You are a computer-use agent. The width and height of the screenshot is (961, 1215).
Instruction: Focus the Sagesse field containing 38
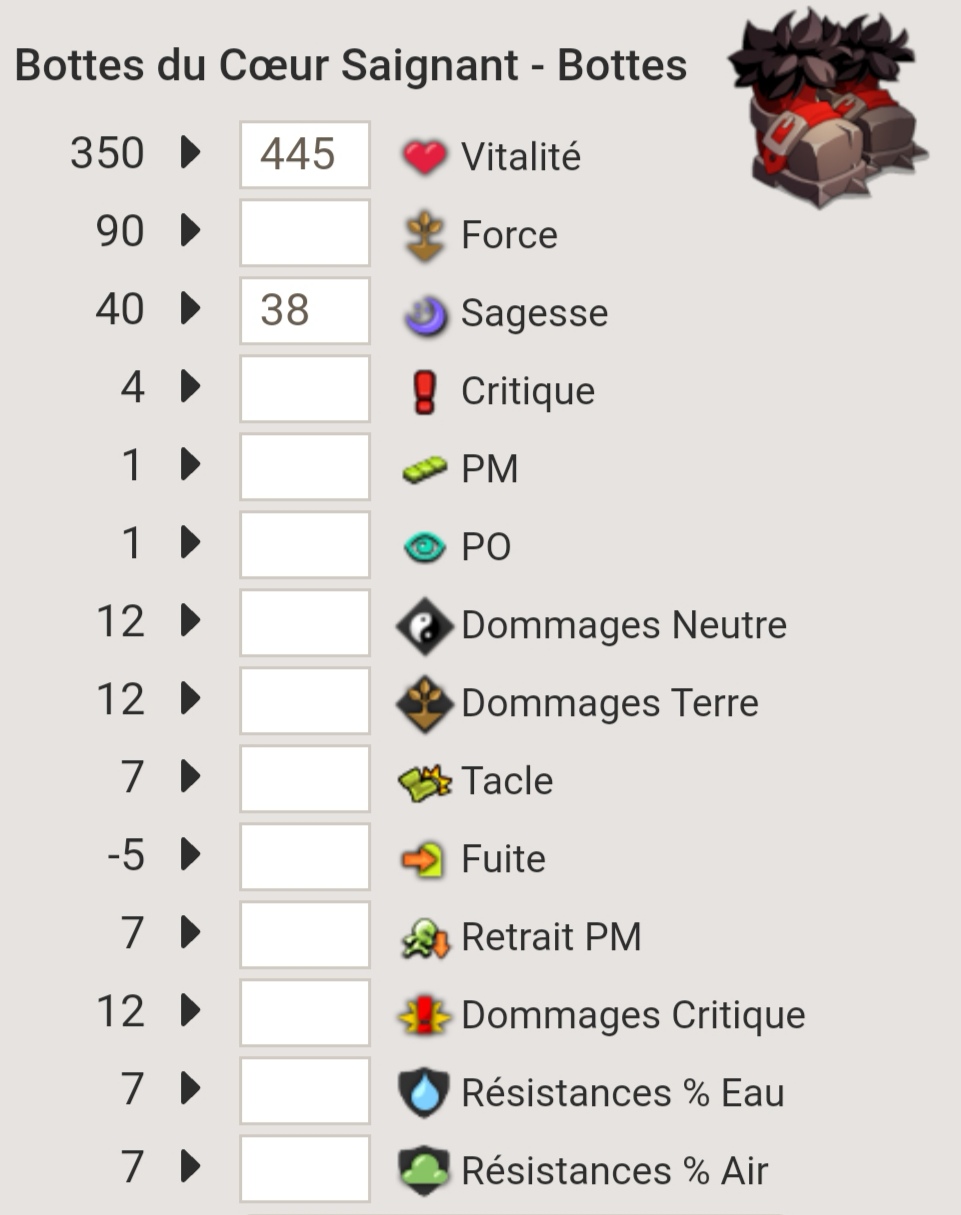click(305, 311)
